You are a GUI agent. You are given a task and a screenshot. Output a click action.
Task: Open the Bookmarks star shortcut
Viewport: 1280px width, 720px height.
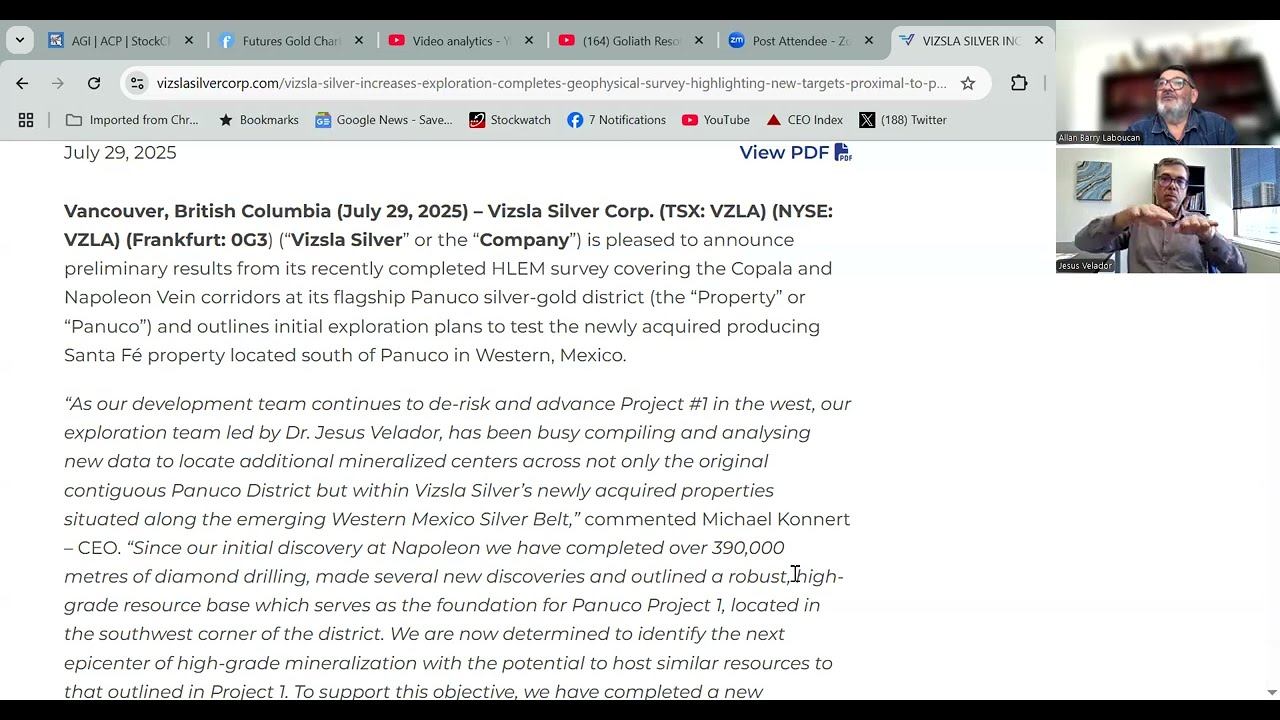point(258,120)
